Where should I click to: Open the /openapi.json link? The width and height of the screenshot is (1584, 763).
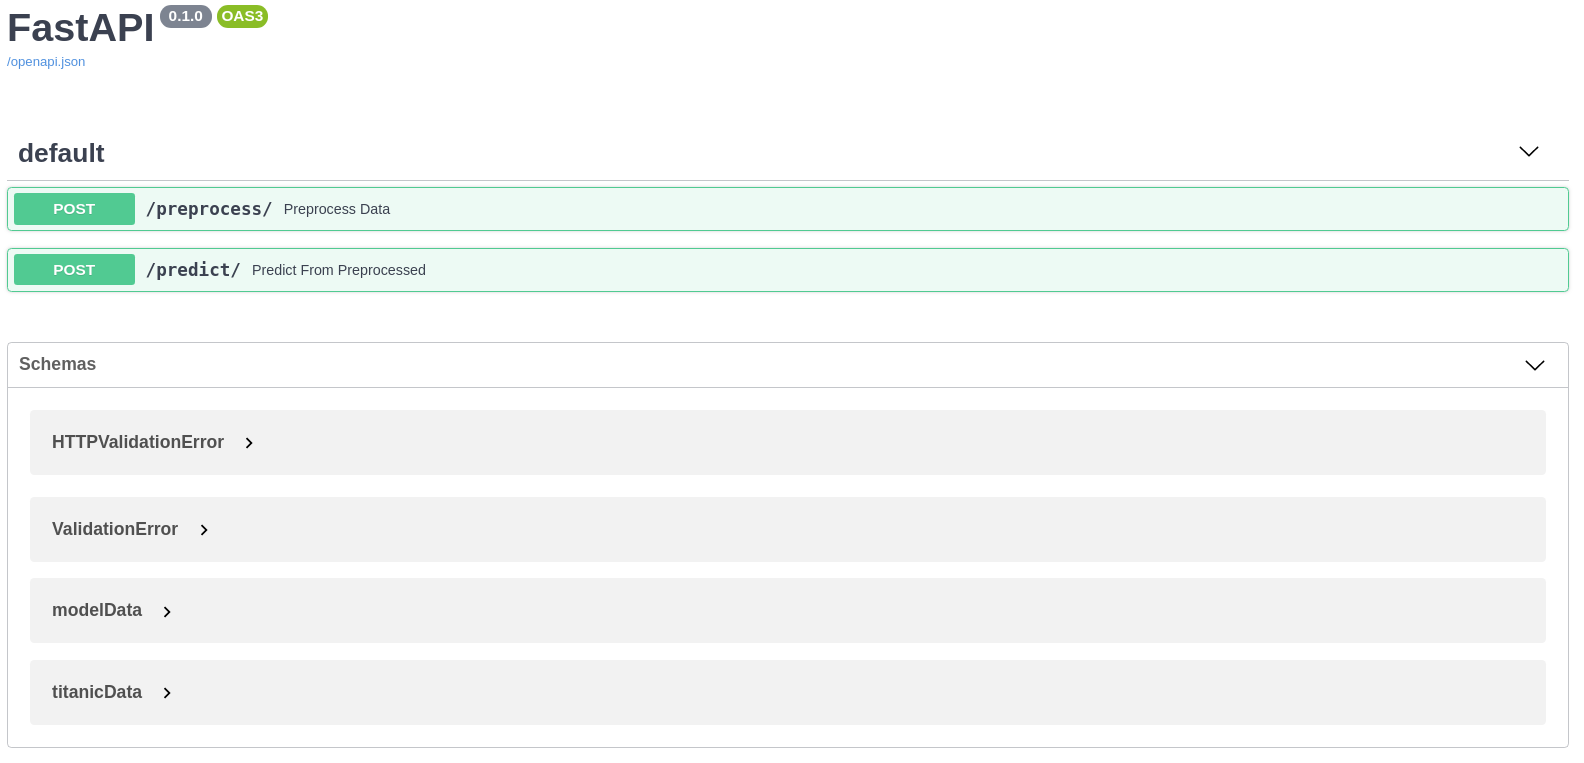[x=46, y=62]
